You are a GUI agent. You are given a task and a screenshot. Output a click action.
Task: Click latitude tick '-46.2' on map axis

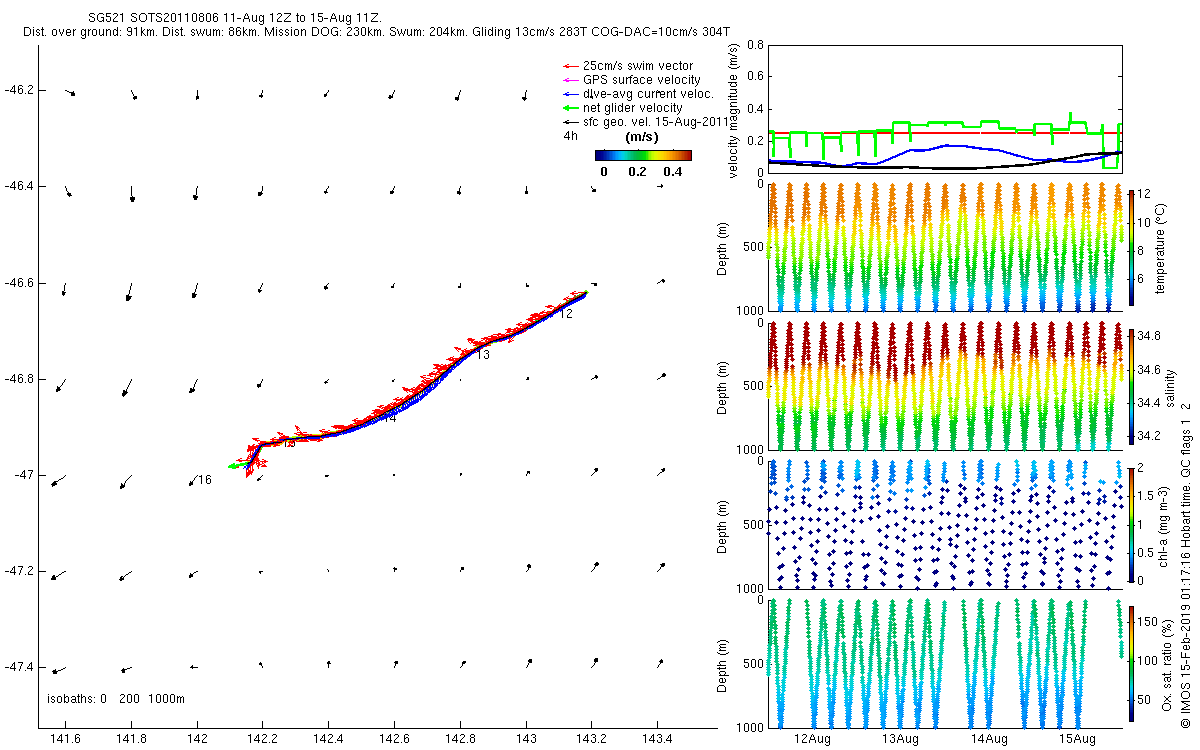pyautogui.click(x=19, y=90)
